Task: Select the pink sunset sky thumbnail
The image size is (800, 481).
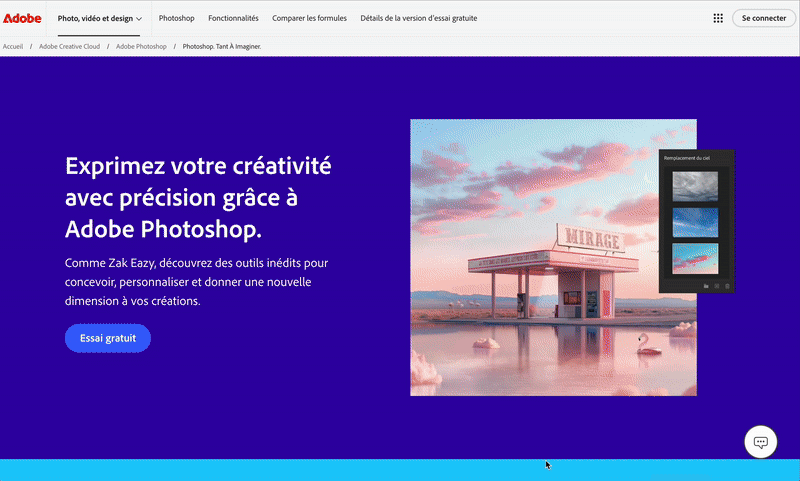Action: point(695,259)
